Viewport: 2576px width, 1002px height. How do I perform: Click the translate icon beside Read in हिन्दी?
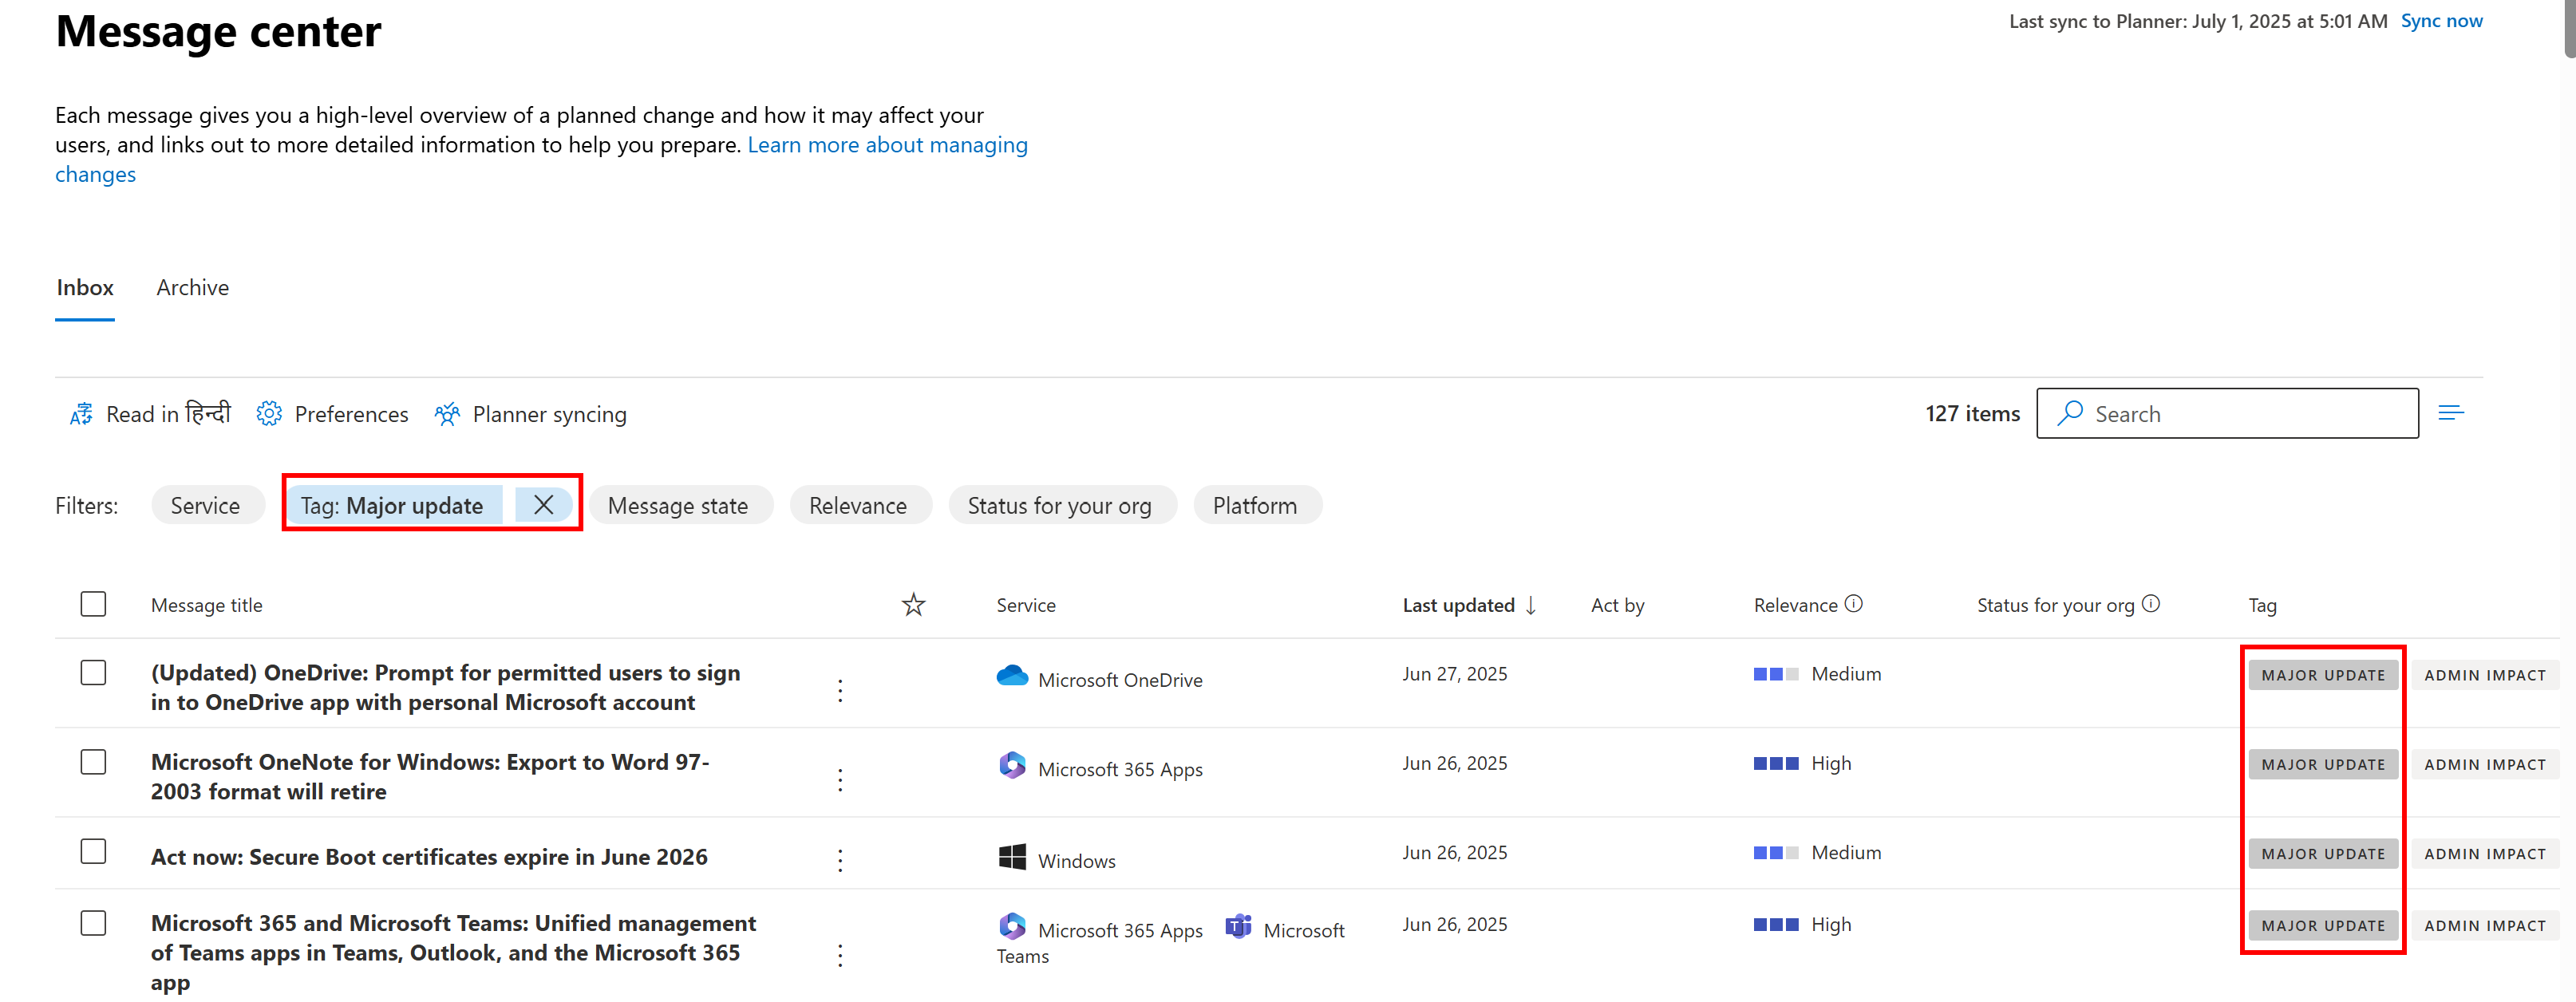click(x=81, y=414)
